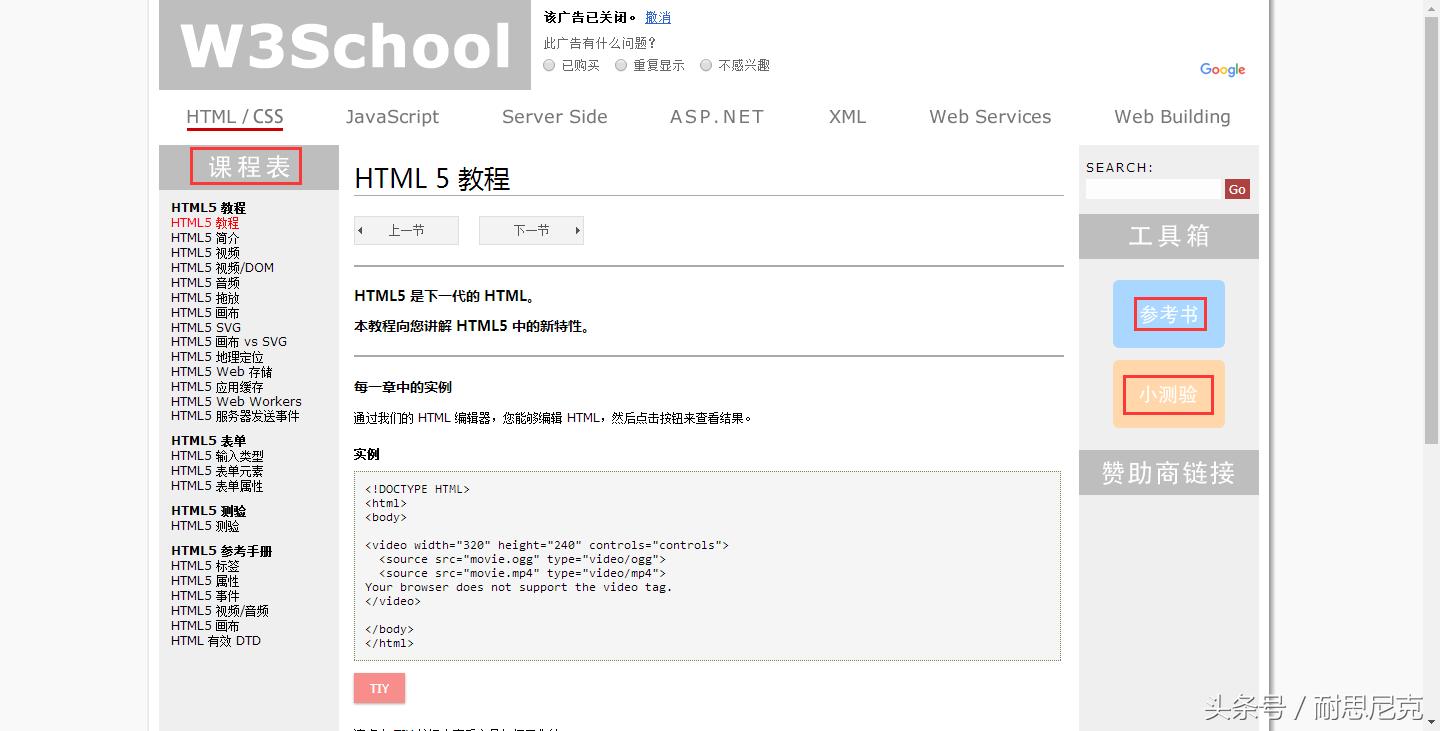
Task: Click the Google logo in ad area
Action: click(x=1222, y=69)
